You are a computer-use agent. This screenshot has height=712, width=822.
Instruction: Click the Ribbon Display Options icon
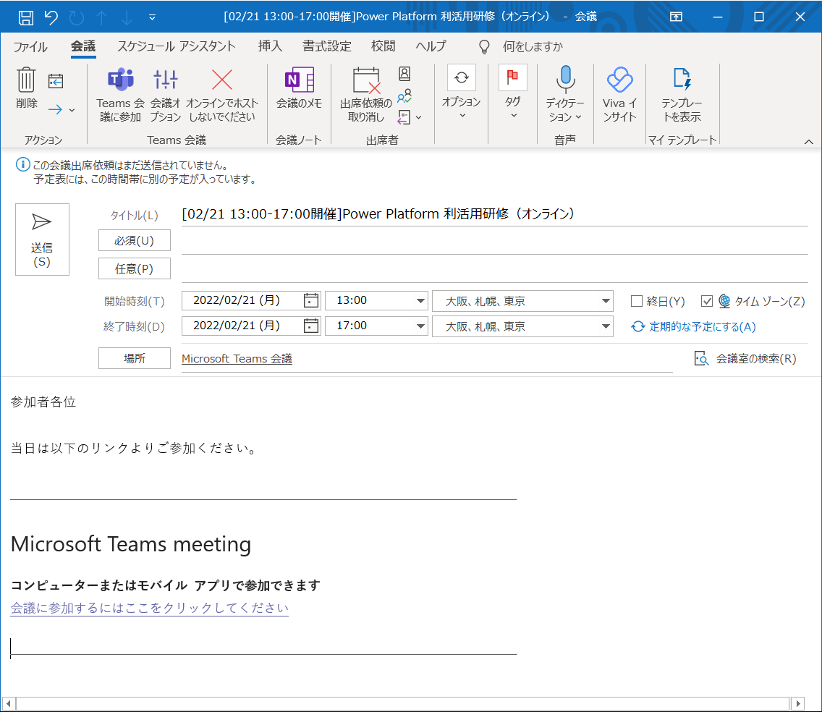pyautogui.click(x=676, y=17)
